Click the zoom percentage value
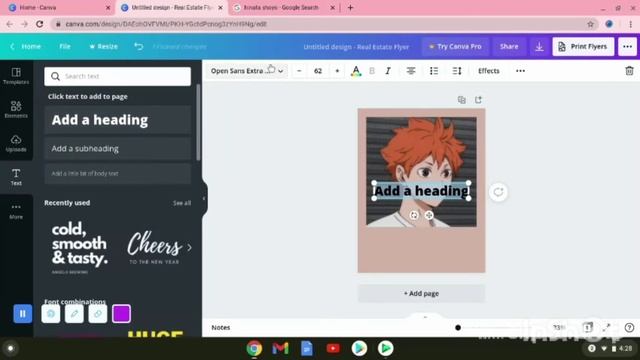This screenshot has width=640, height=360. tap(558, 327)
